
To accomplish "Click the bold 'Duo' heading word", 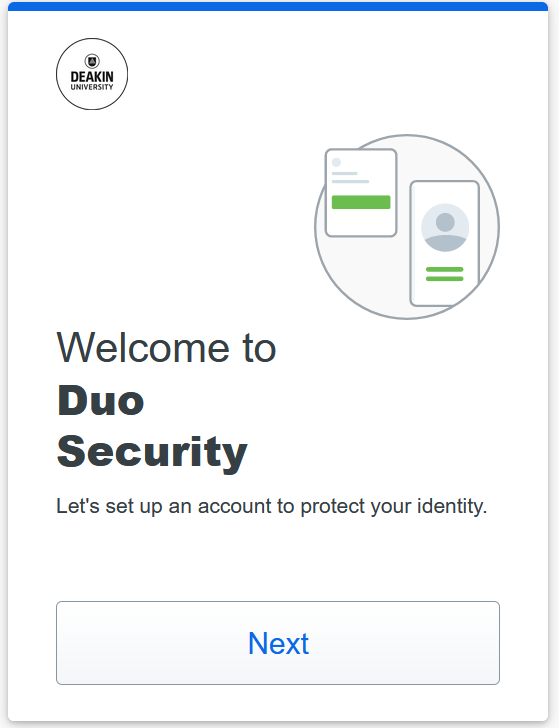I will pyautogui.click(x=100, y=400).
